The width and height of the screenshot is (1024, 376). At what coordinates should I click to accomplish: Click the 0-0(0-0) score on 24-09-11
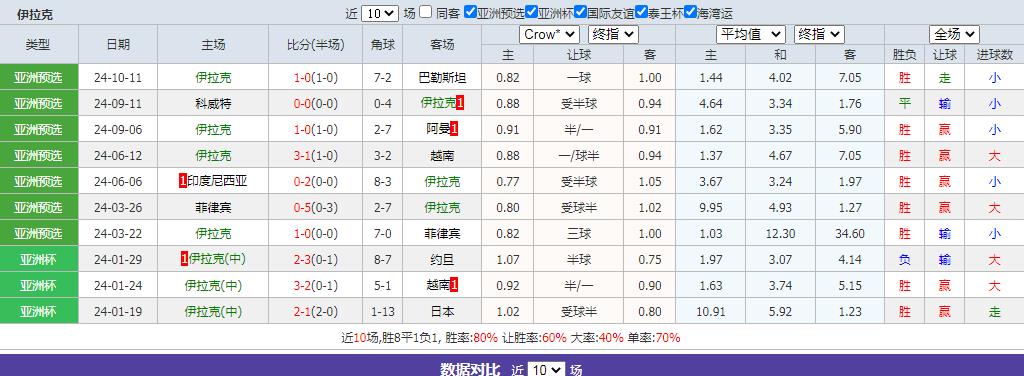tap(316, 103)
